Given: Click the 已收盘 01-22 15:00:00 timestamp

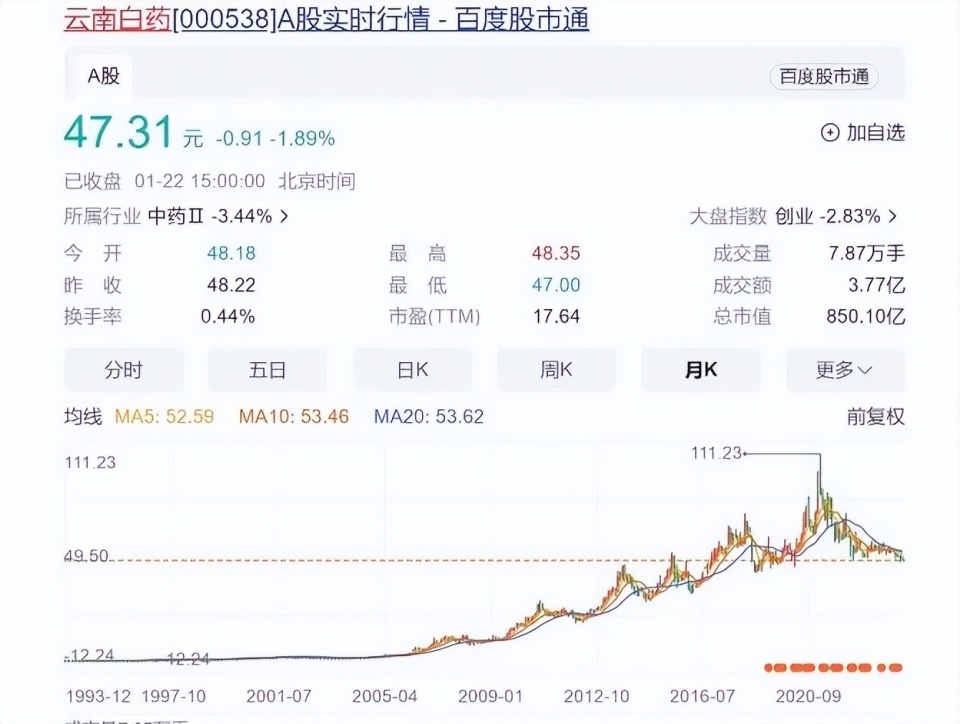Looking at the screenshot, I should (165, 181).
